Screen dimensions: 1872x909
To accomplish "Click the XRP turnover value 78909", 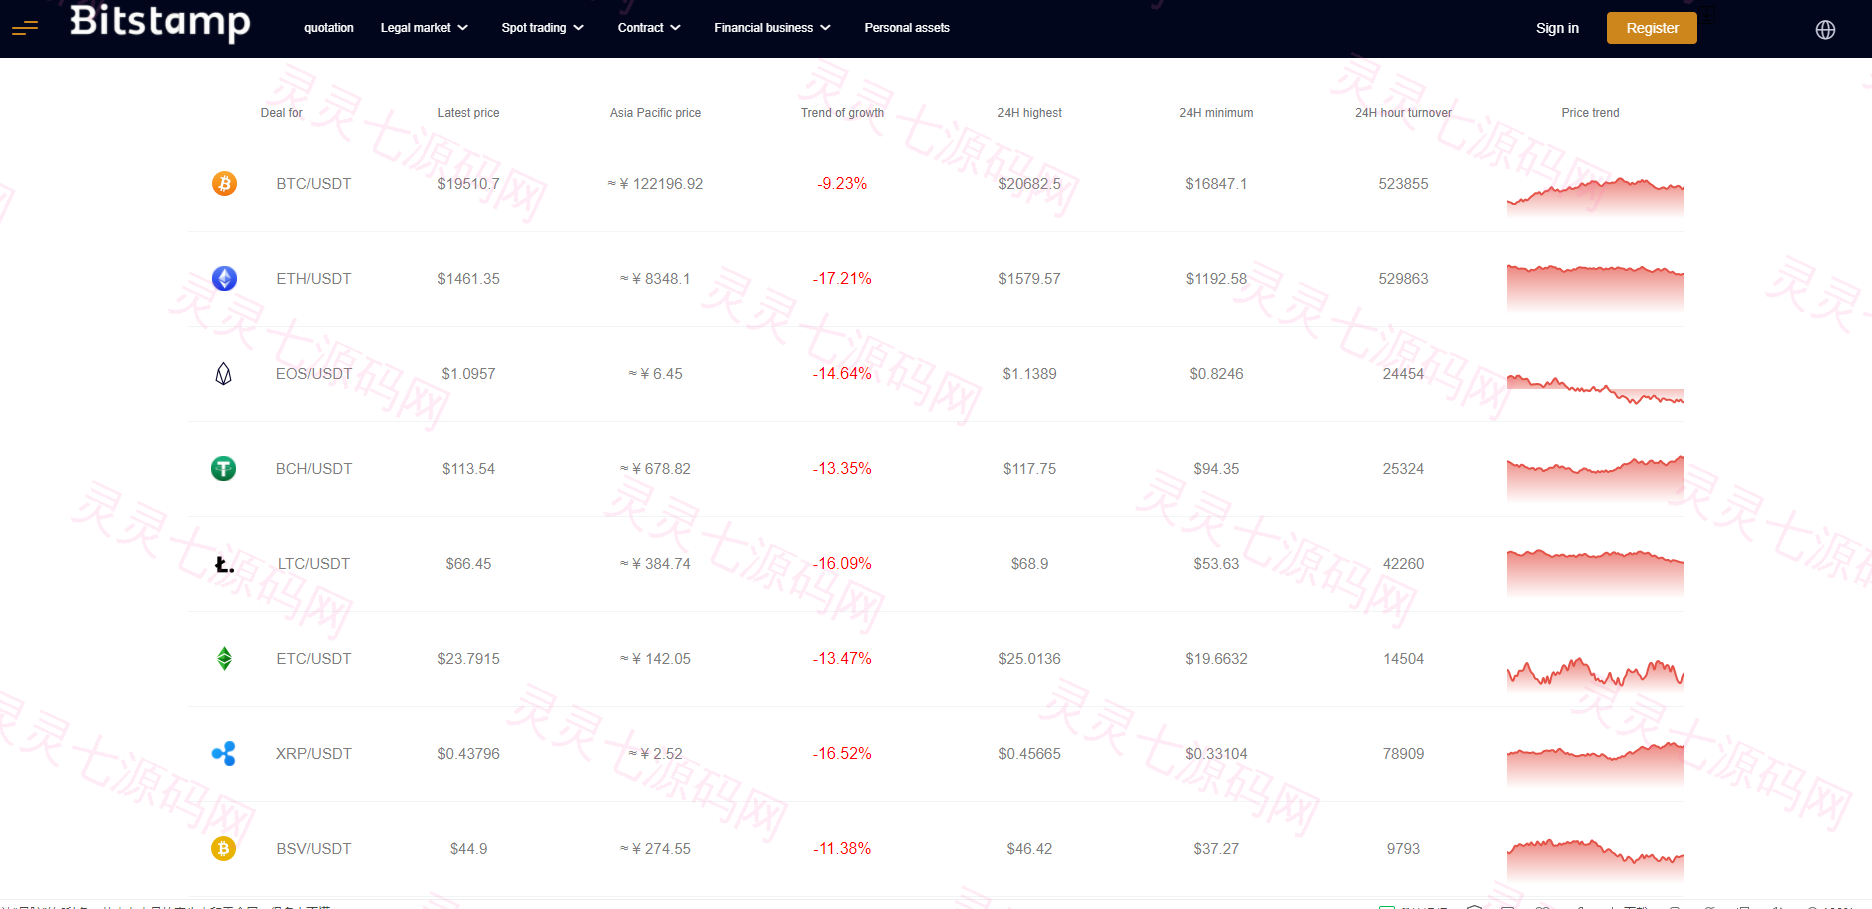I will pyautogui.click(x=1403, y=754).
